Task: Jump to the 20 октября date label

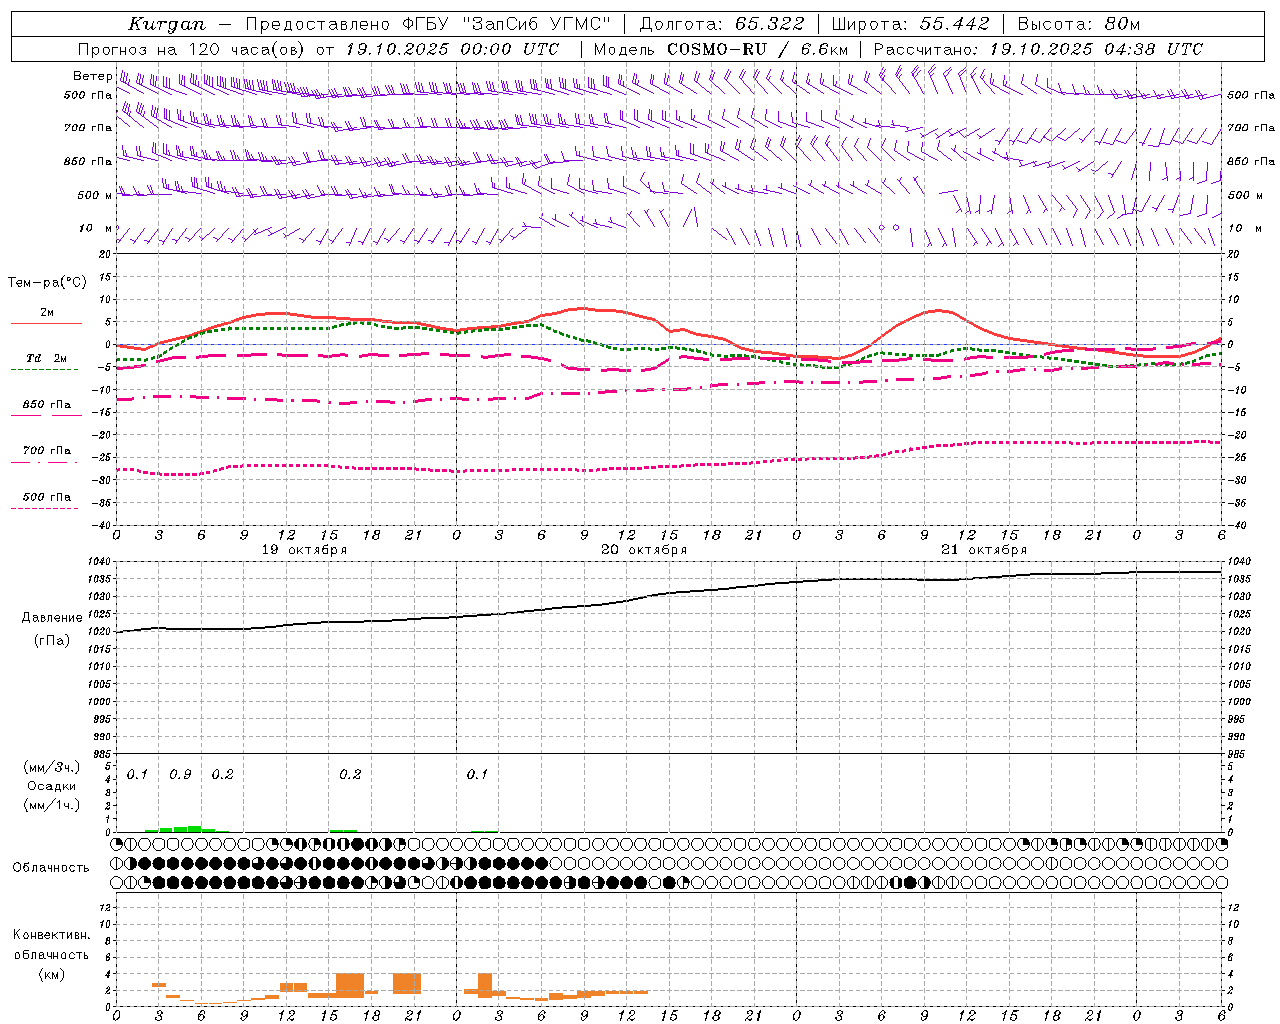Action: click(644, 550)
